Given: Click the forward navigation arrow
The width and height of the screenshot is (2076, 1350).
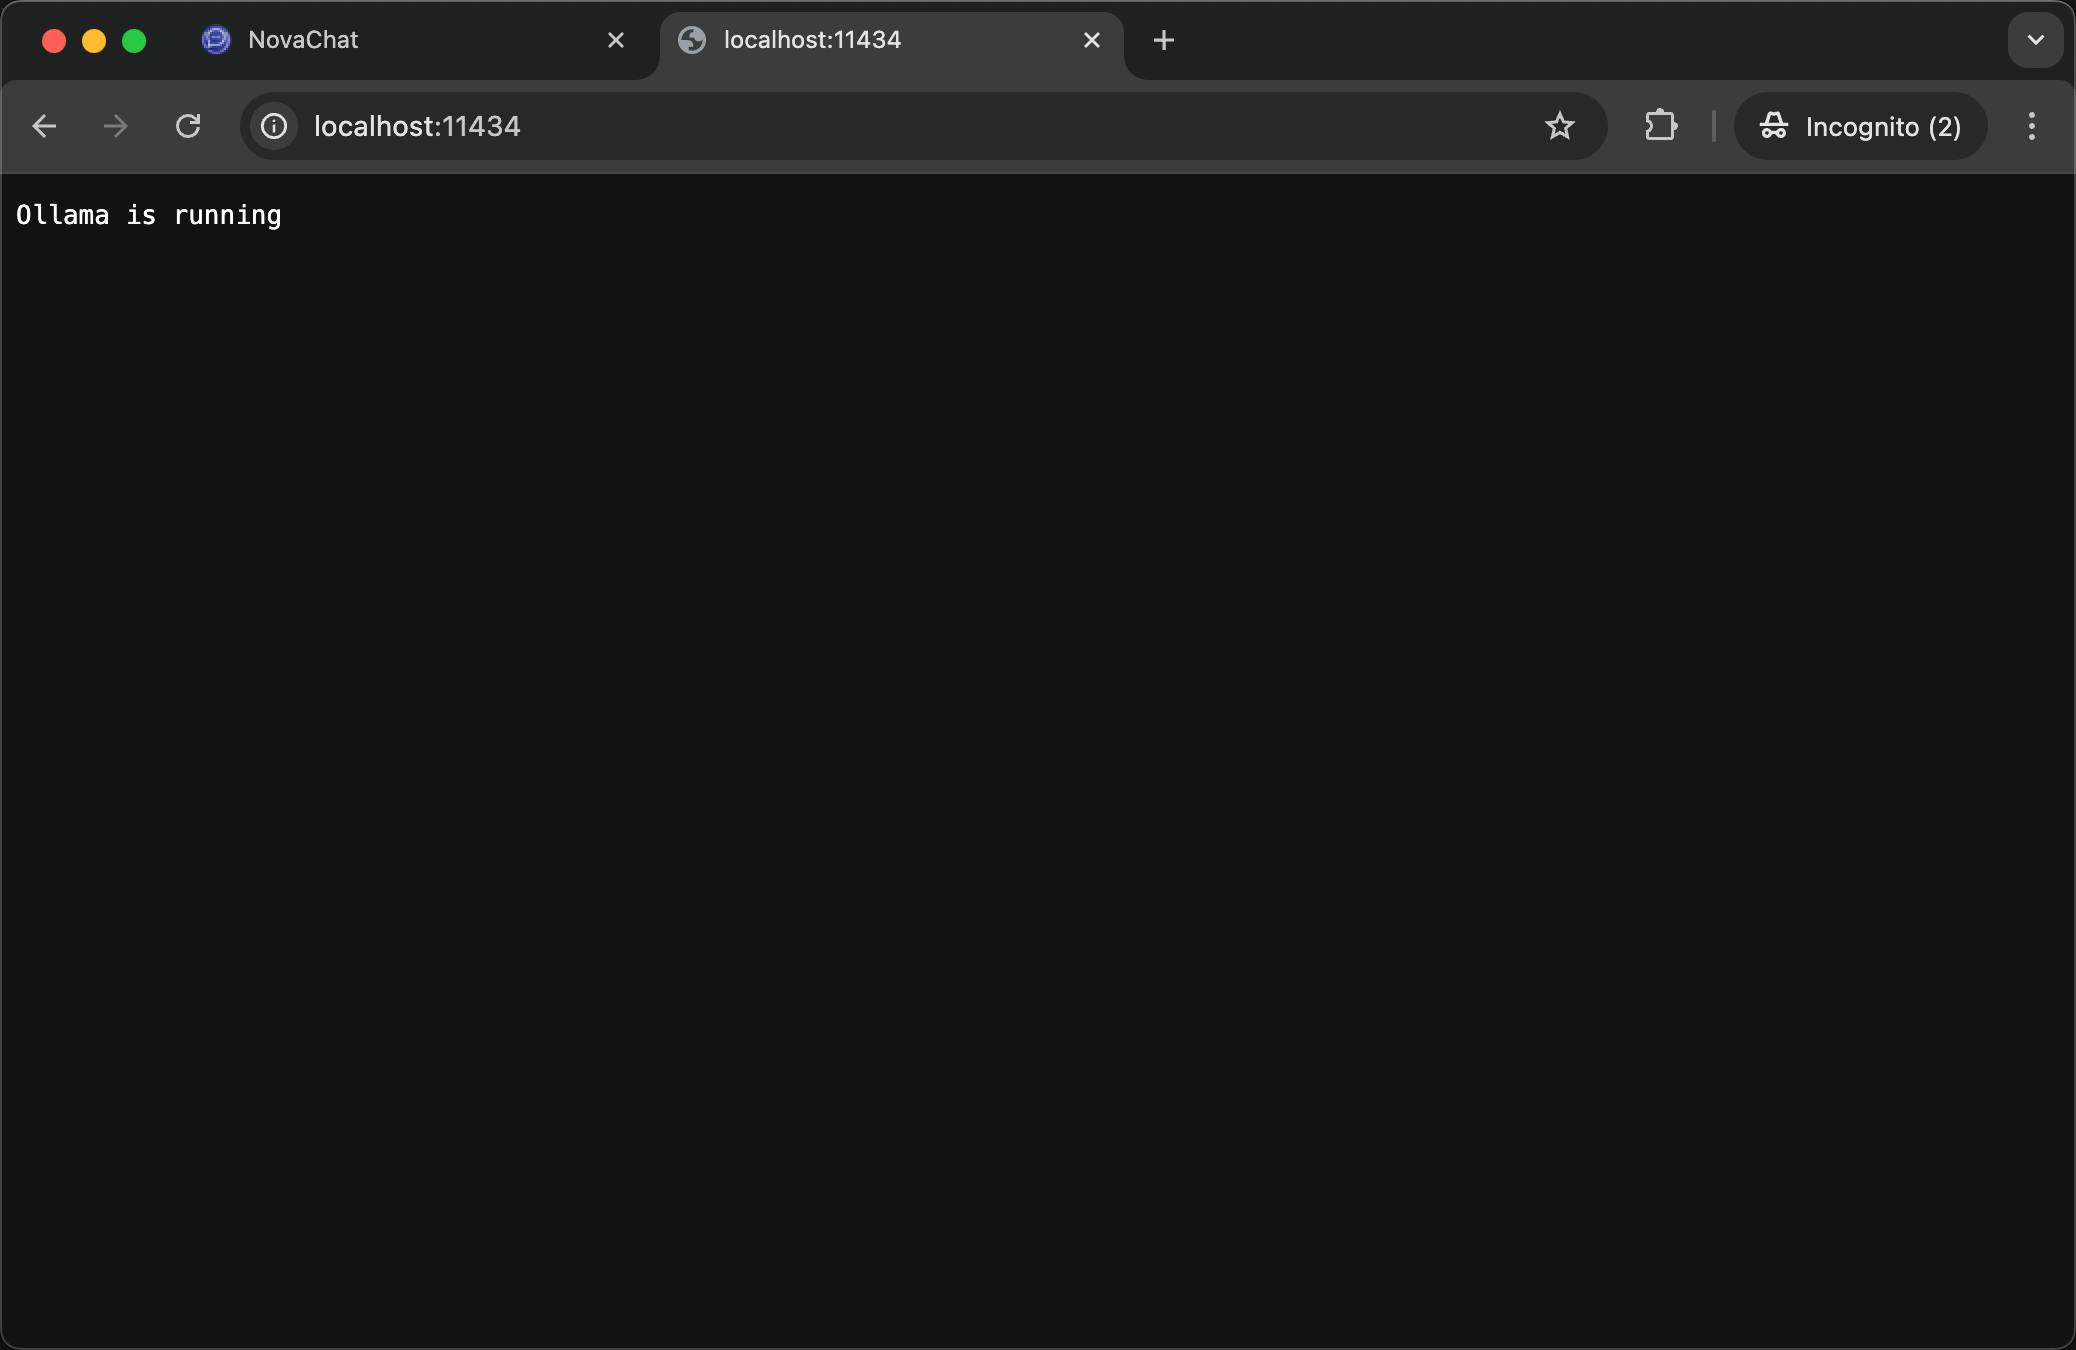Looking at the screenshot, I should click(116, 126).
